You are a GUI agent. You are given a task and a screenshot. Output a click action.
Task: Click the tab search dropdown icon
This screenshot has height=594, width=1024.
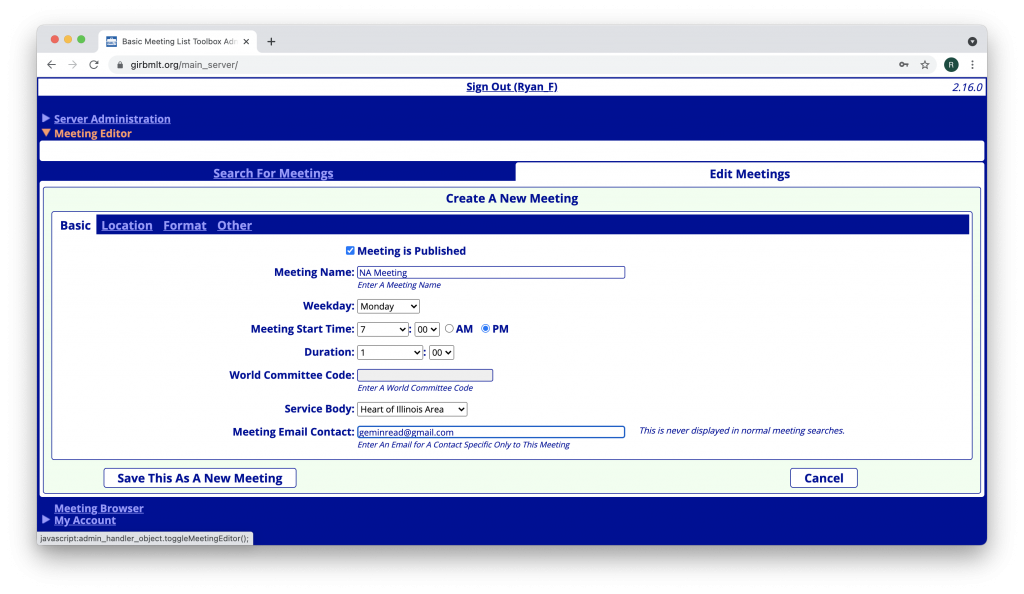972,41
